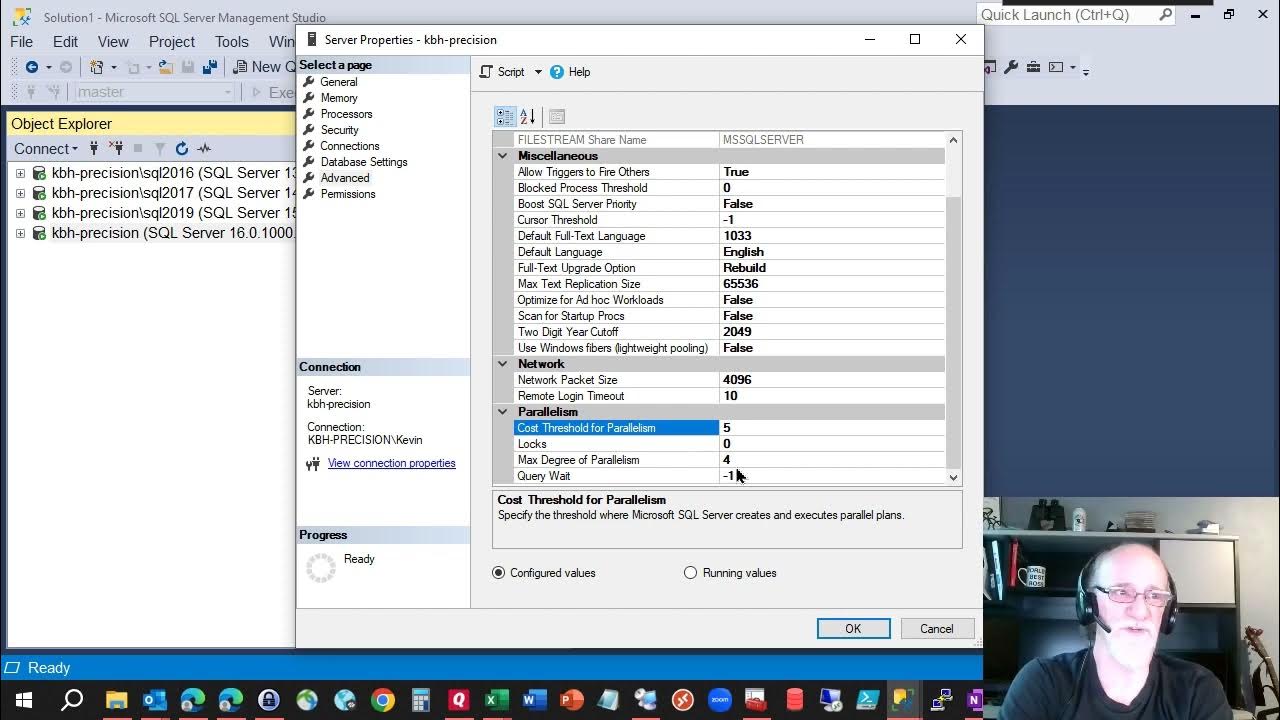Click Open File folder icon in toolbar
Viewport: 1280px width, 720px height.
click(x=165, y=67)
